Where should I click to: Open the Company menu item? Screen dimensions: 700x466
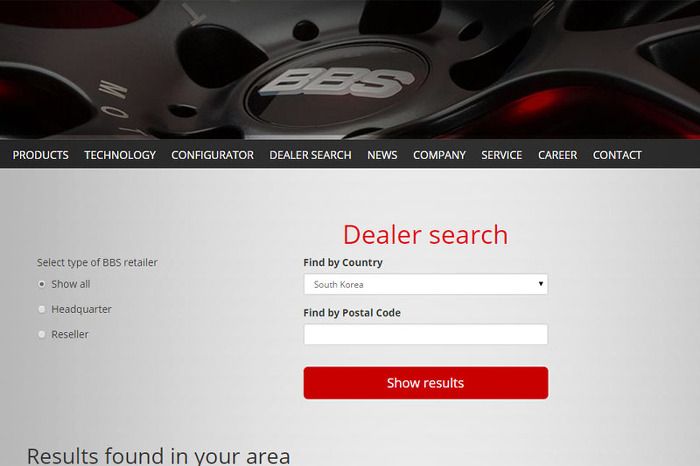point(439,155)
